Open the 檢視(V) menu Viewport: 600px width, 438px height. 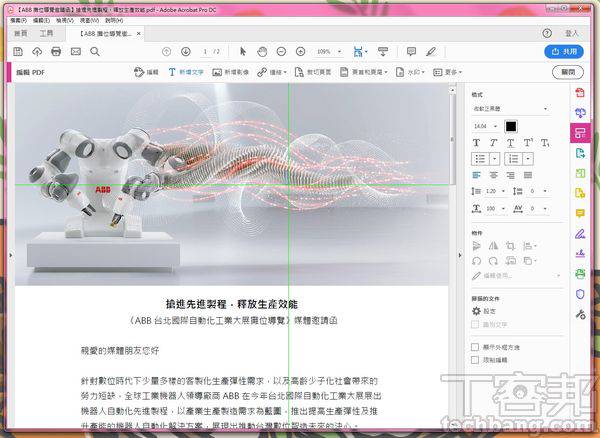tap(65, 20)
